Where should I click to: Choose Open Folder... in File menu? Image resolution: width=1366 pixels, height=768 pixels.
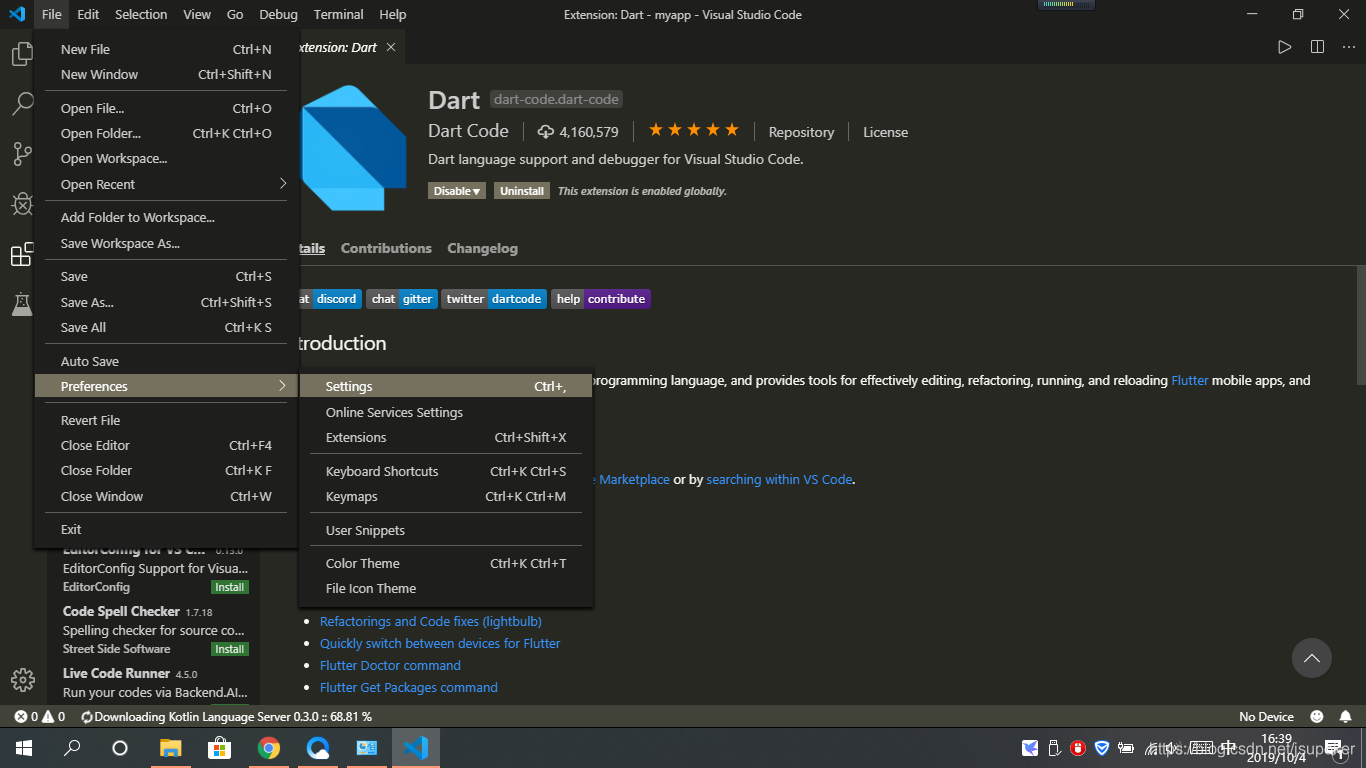167,133
